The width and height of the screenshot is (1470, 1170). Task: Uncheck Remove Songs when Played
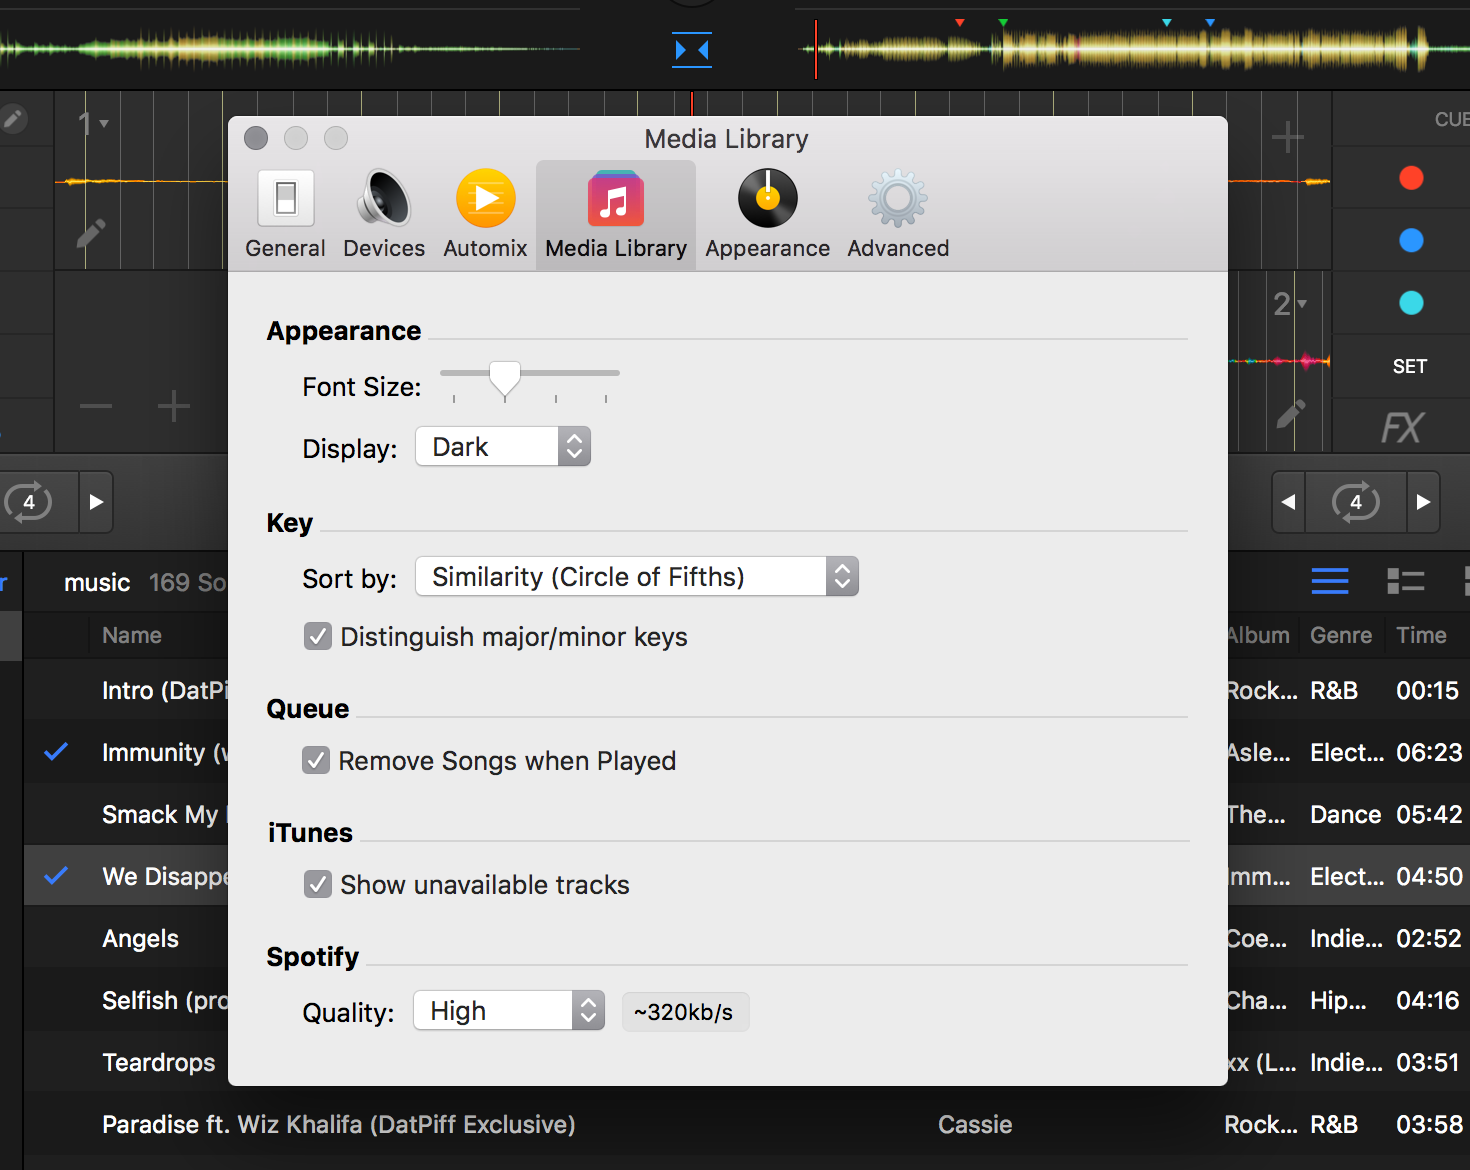tap(316, 761)
